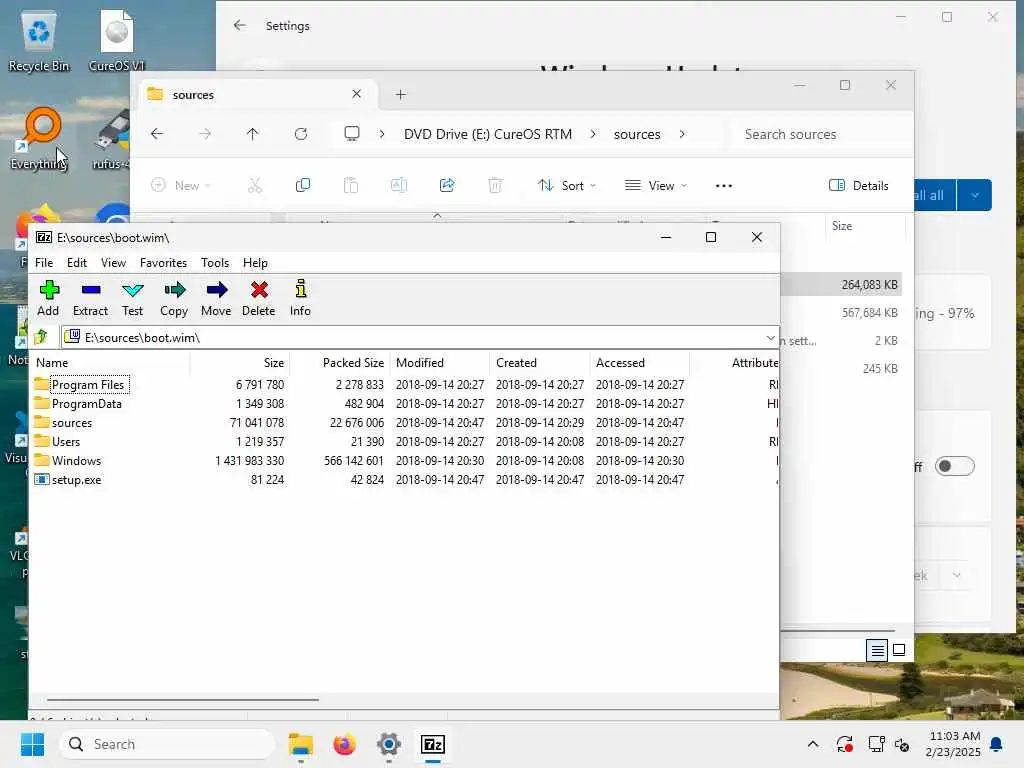
Task: Click the Search sources field in Explorer
Action: click(x=820, y=134)
